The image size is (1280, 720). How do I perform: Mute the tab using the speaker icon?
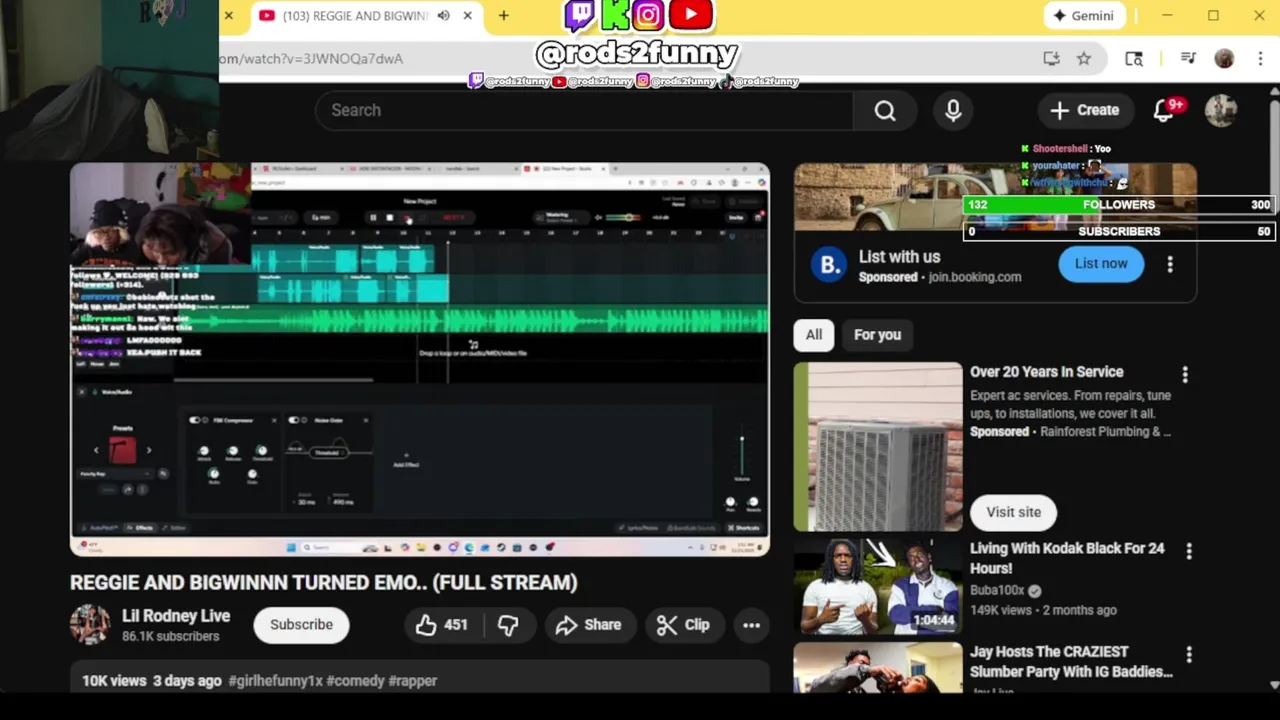coord(443,16)
